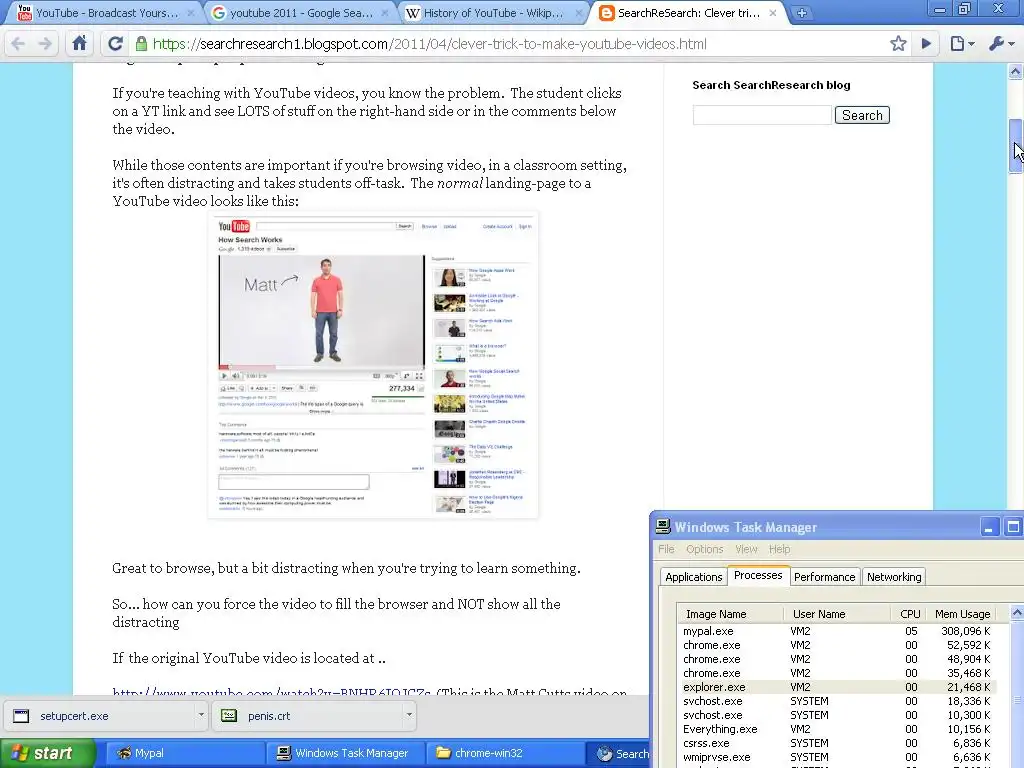
Task: Close the SearchReSearch tab
Action: [x=773, y=12]
